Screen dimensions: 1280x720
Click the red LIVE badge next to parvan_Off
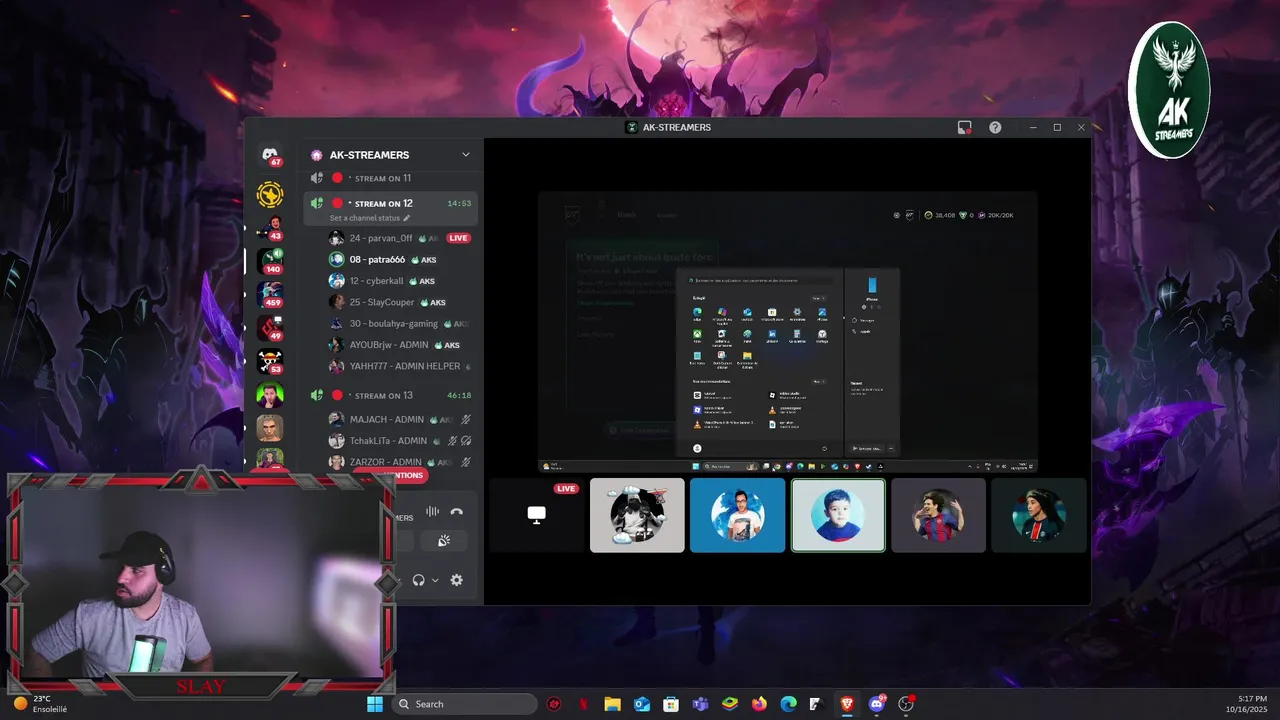click(458, 238)
